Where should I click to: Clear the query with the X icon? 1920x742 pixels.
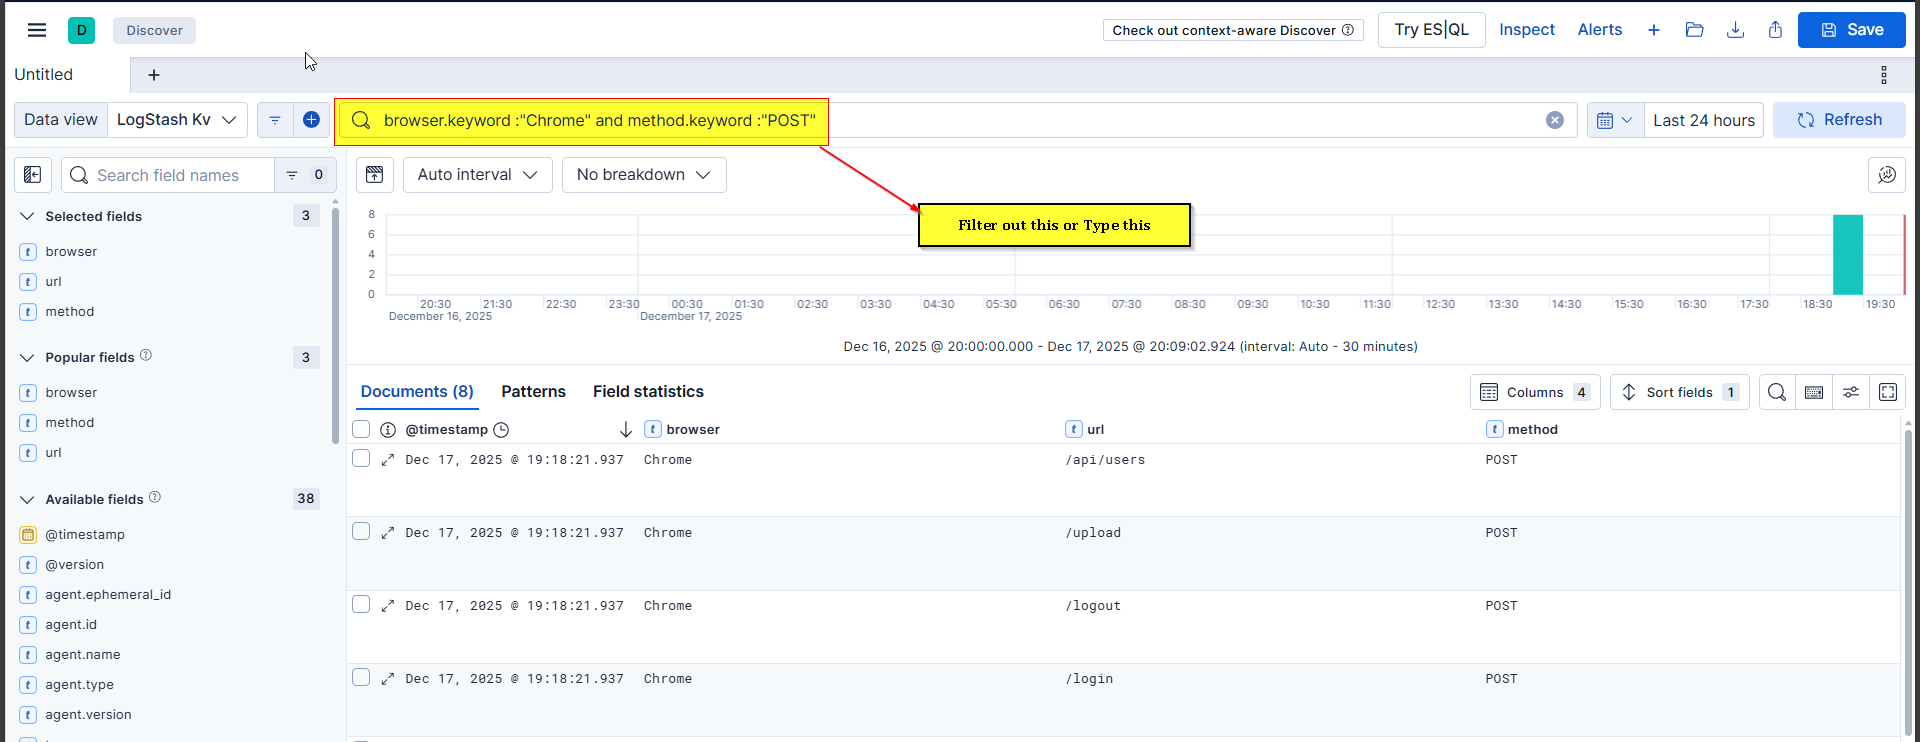[1554, 120]
